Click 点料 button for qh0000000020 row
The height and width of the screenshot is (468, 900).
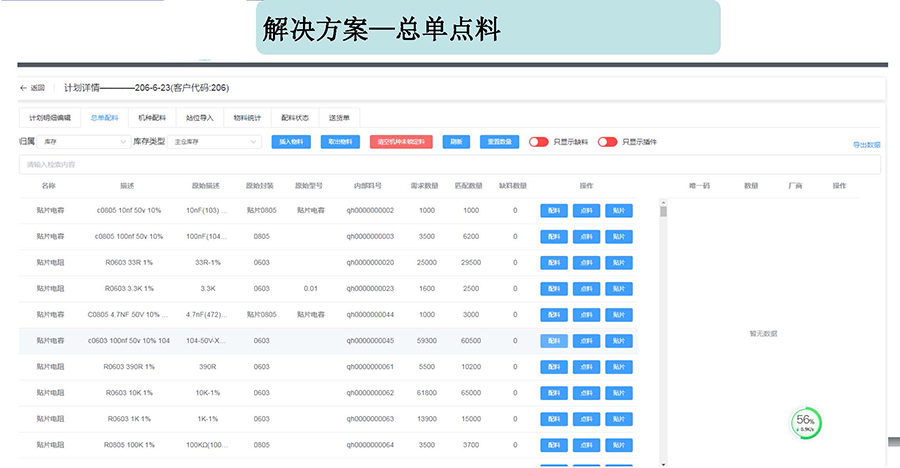tap(586, 262)
